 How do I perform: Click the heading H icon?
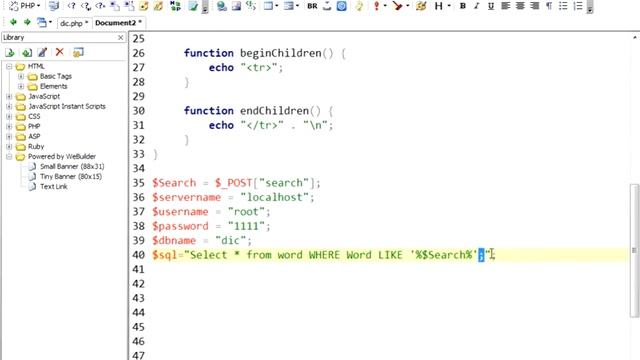(438, 6)
